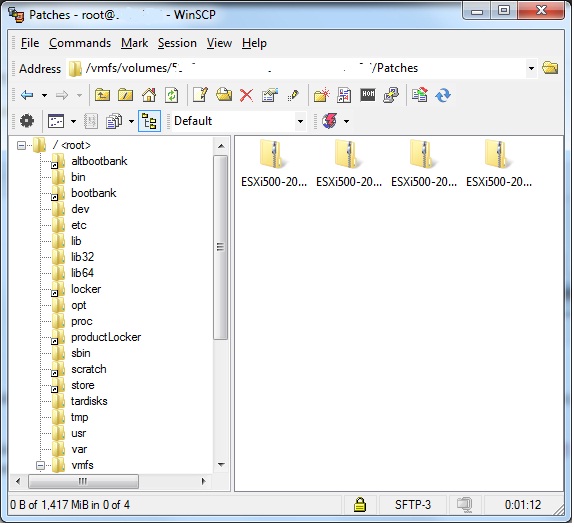The width and height of the screenshot is (574, 527).
Task: Open the copy files dropdown arrow
Action: (131, 121)
